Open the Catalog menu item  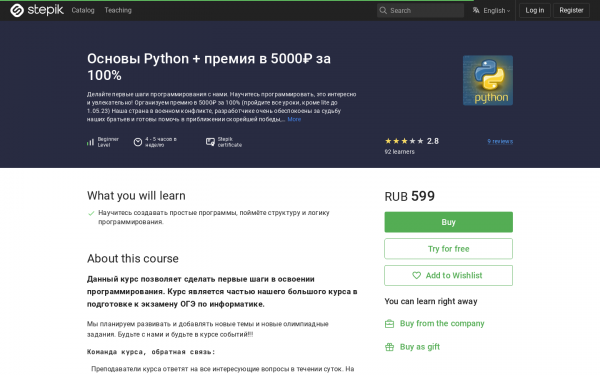coord(83,10)
